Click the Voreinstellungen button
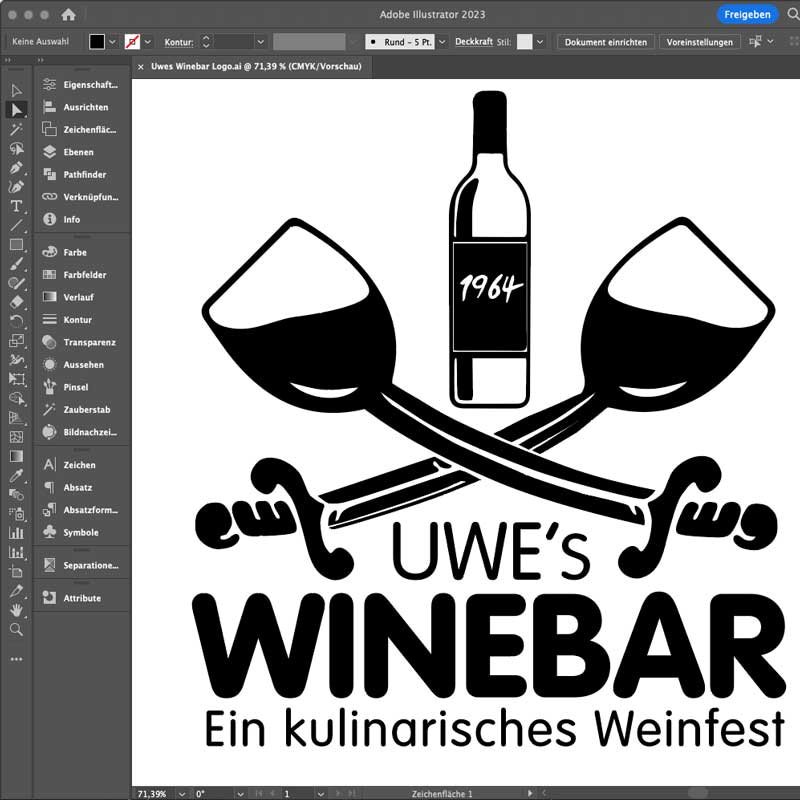The height and width of the screenshot is (800, 800). (700, 42)
